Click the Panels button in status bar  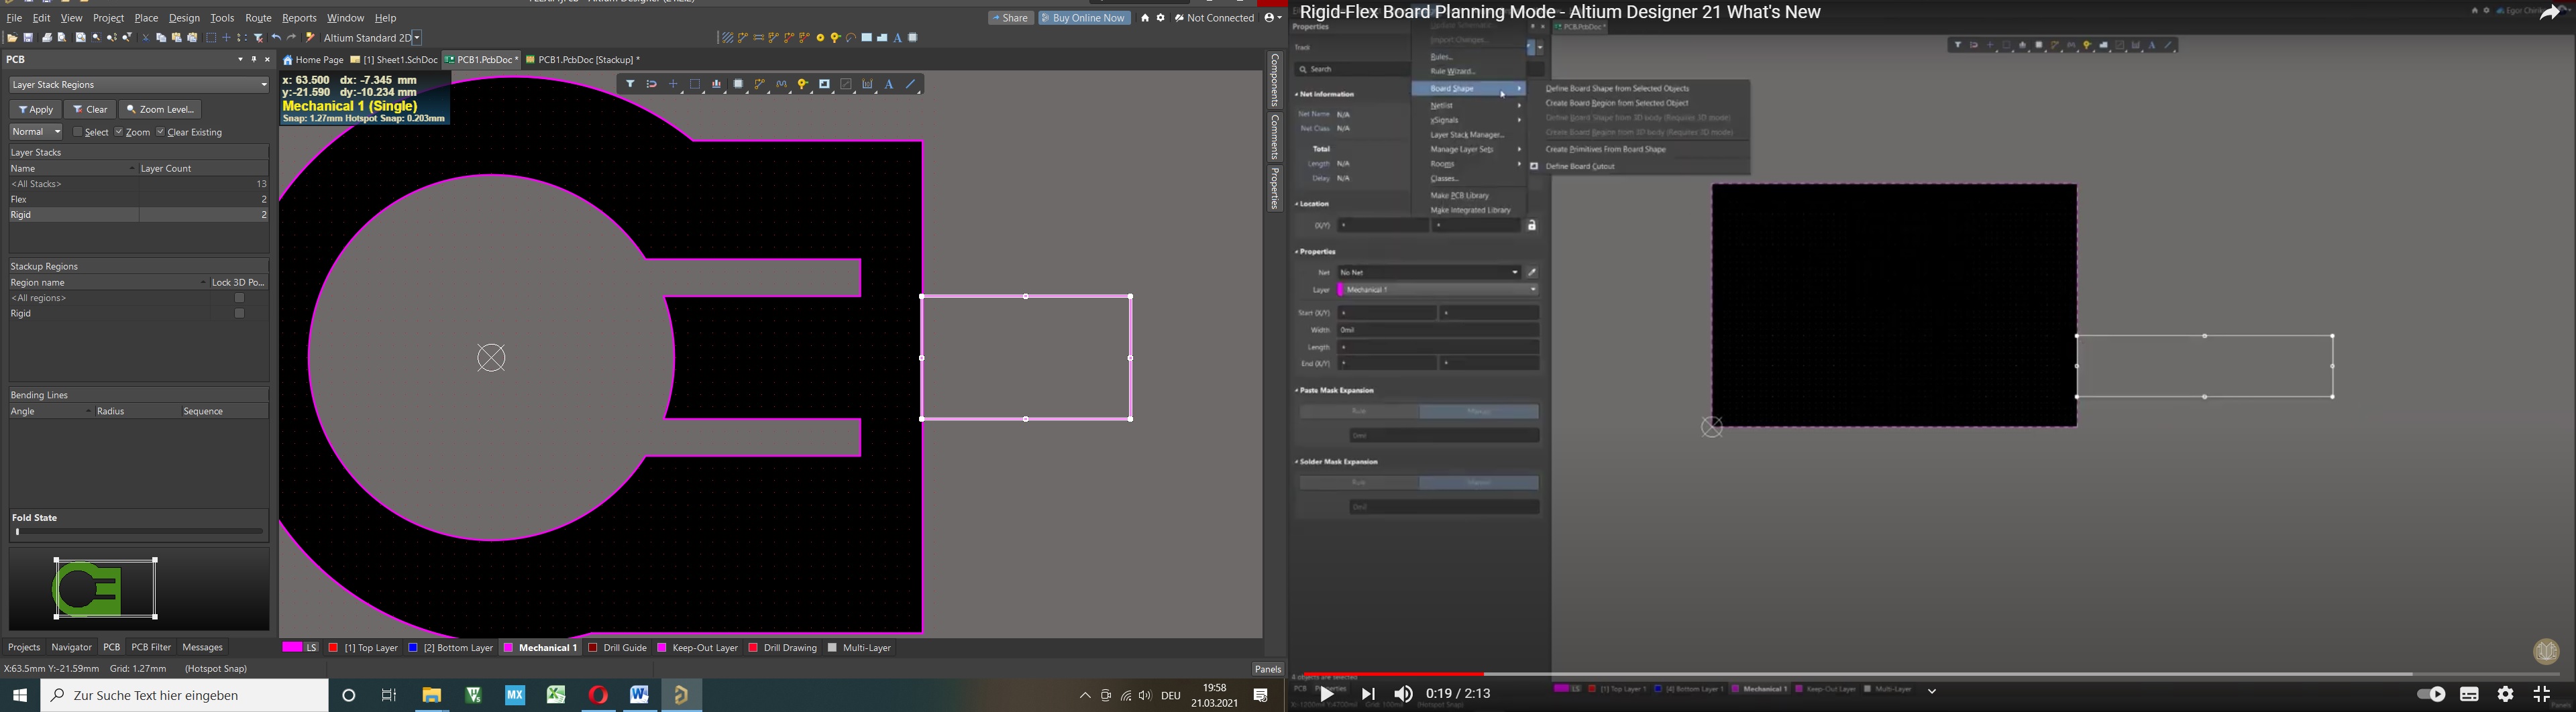pos(1268,669)
